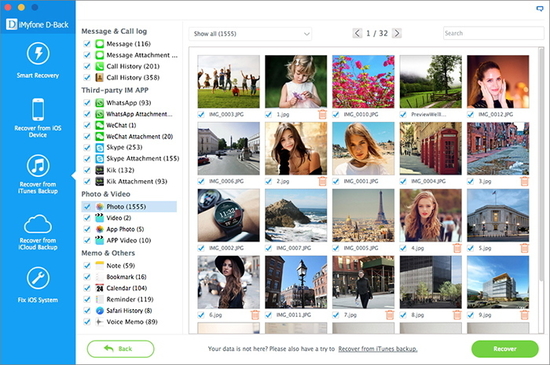Focus the Search input field
Image resolution: width=550 pixels, height=365 pixels.
(493, 33)
